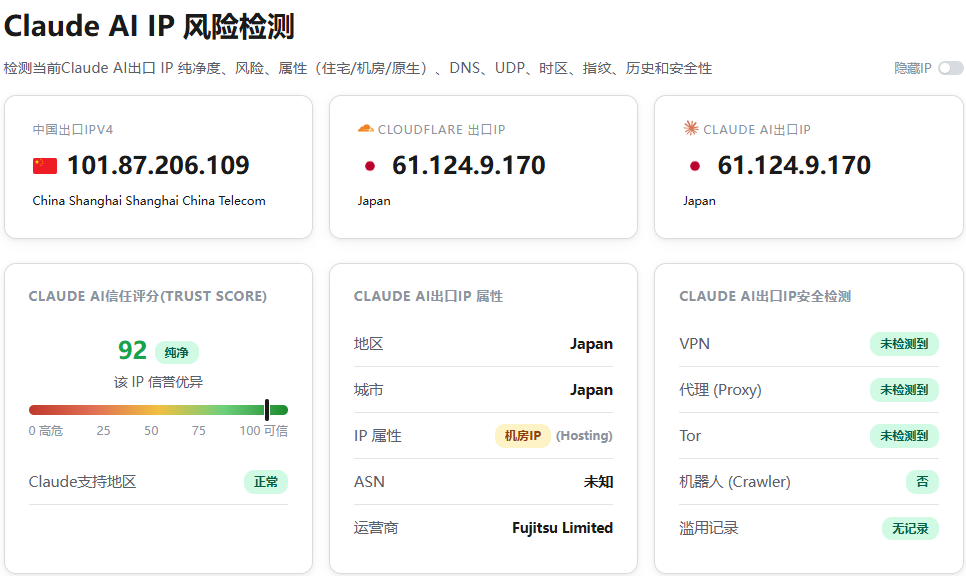This screenshot has height=576, width=966.
Task: Select the IP address 101.87.206.109
Action: pos(158,165)
